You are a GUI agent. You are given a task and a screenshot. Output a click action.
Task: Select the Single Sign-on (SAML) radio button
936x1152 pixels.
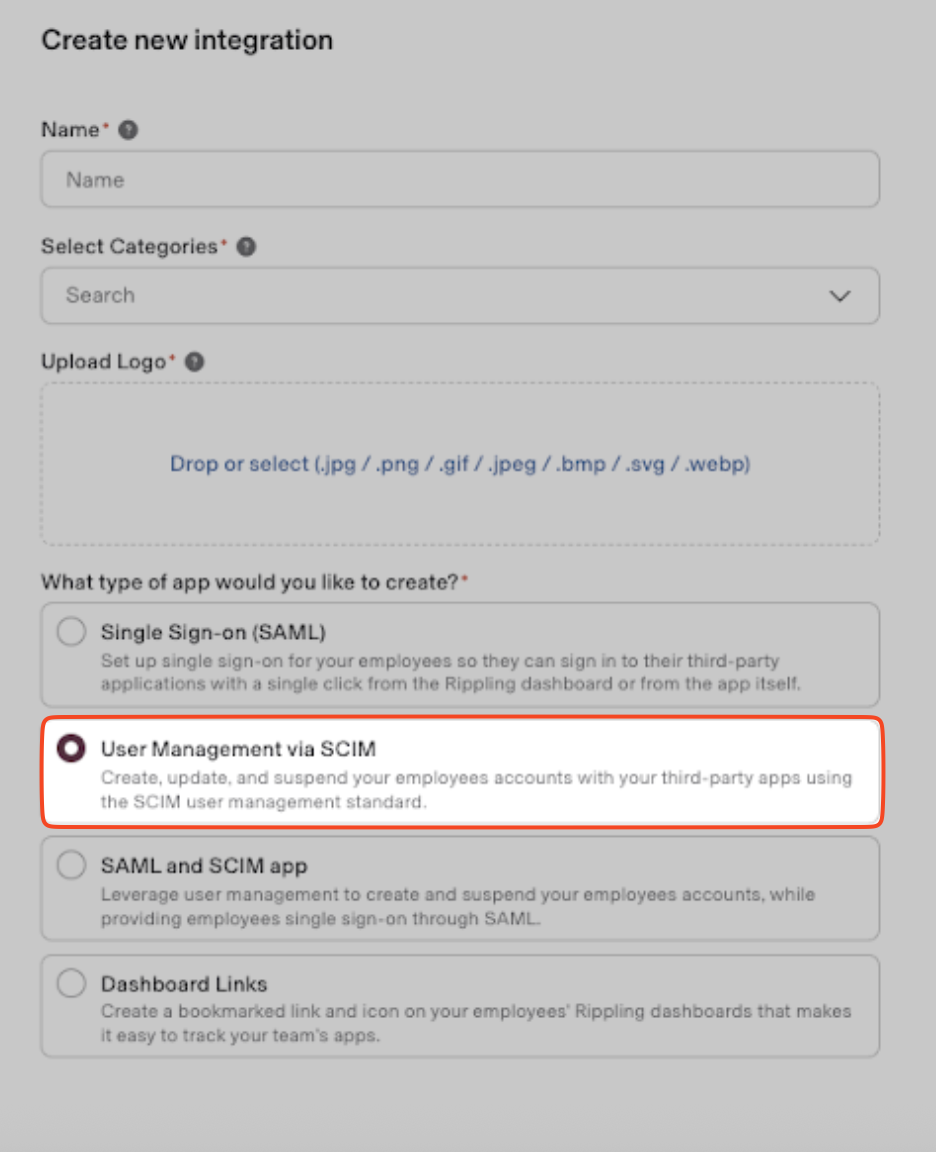tap(71, 633)
